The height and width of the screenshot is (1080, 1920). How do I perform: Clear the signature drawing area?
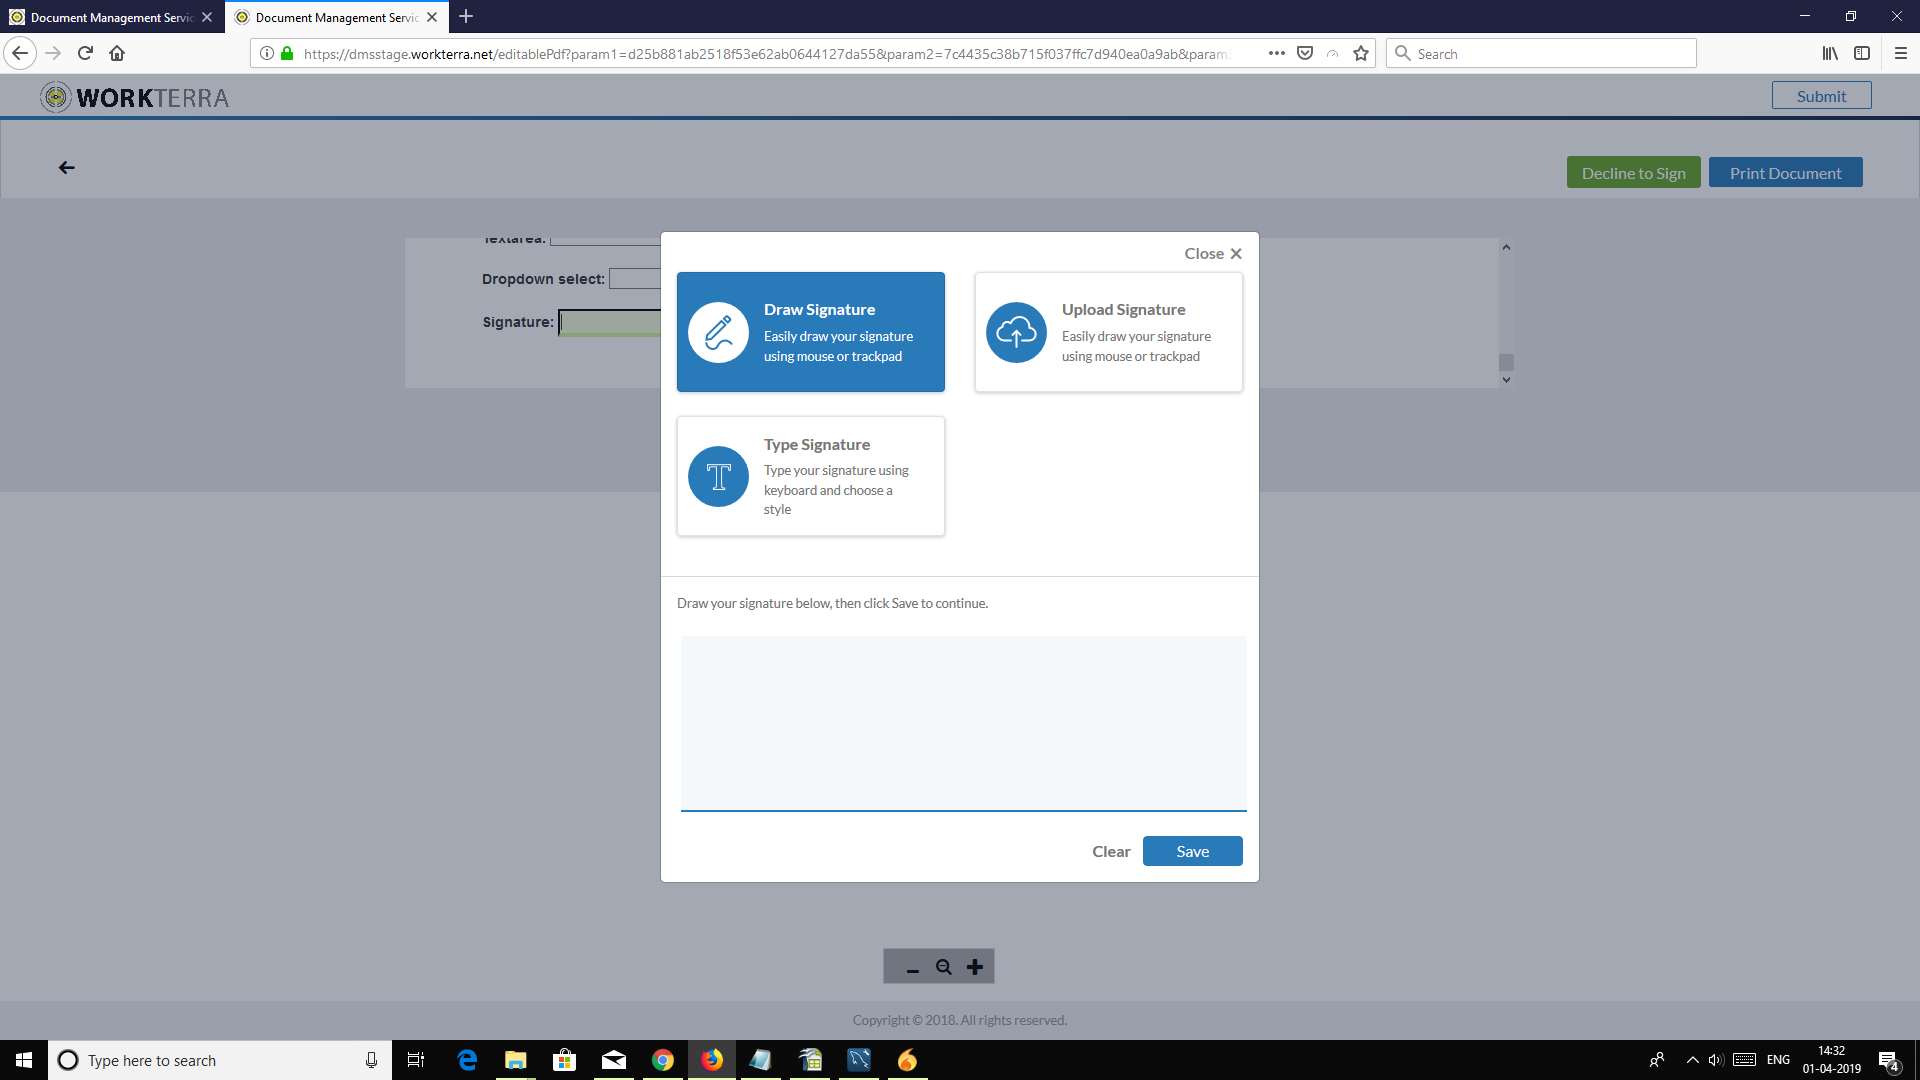[x=1110, y=851]
